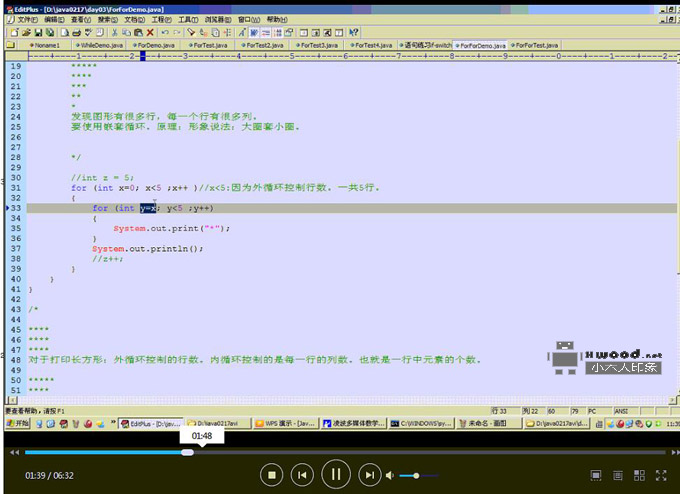Click the New document toolbar icon
The height and width of the screenshot is (494, 680).
pos(14,33)
